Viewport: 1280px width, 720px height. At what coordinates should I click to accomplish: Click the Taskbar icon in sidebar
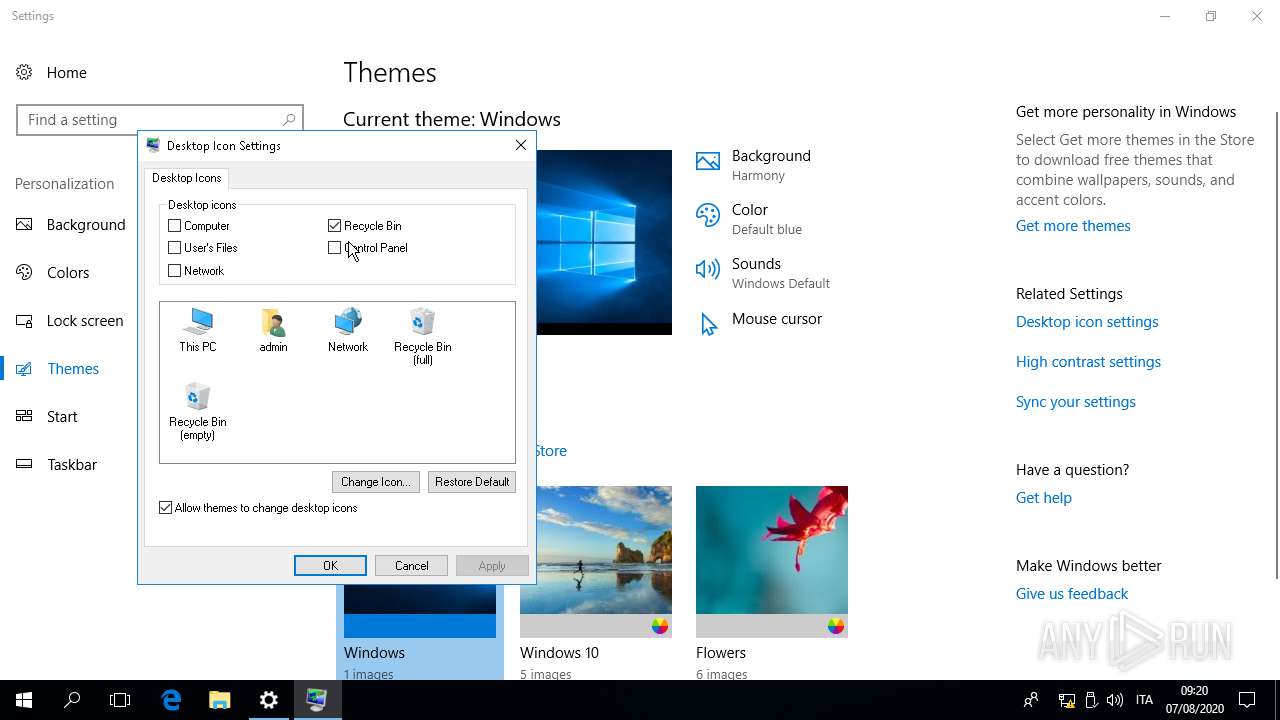24,464
